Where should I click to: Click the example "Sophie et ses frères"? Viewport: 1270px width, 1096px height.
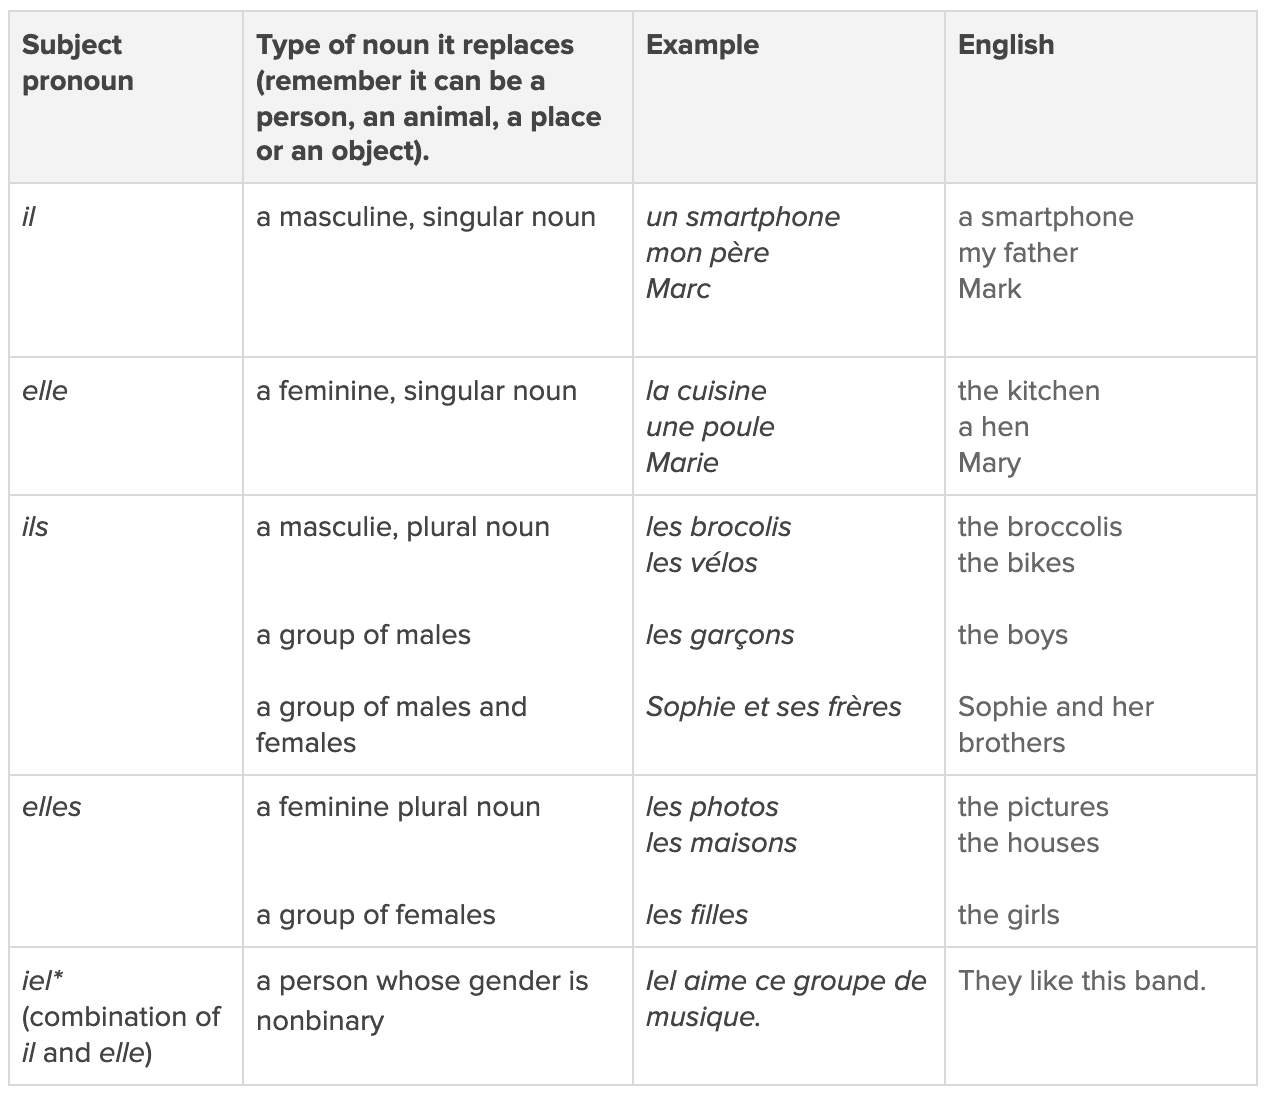tap(773, 707)
